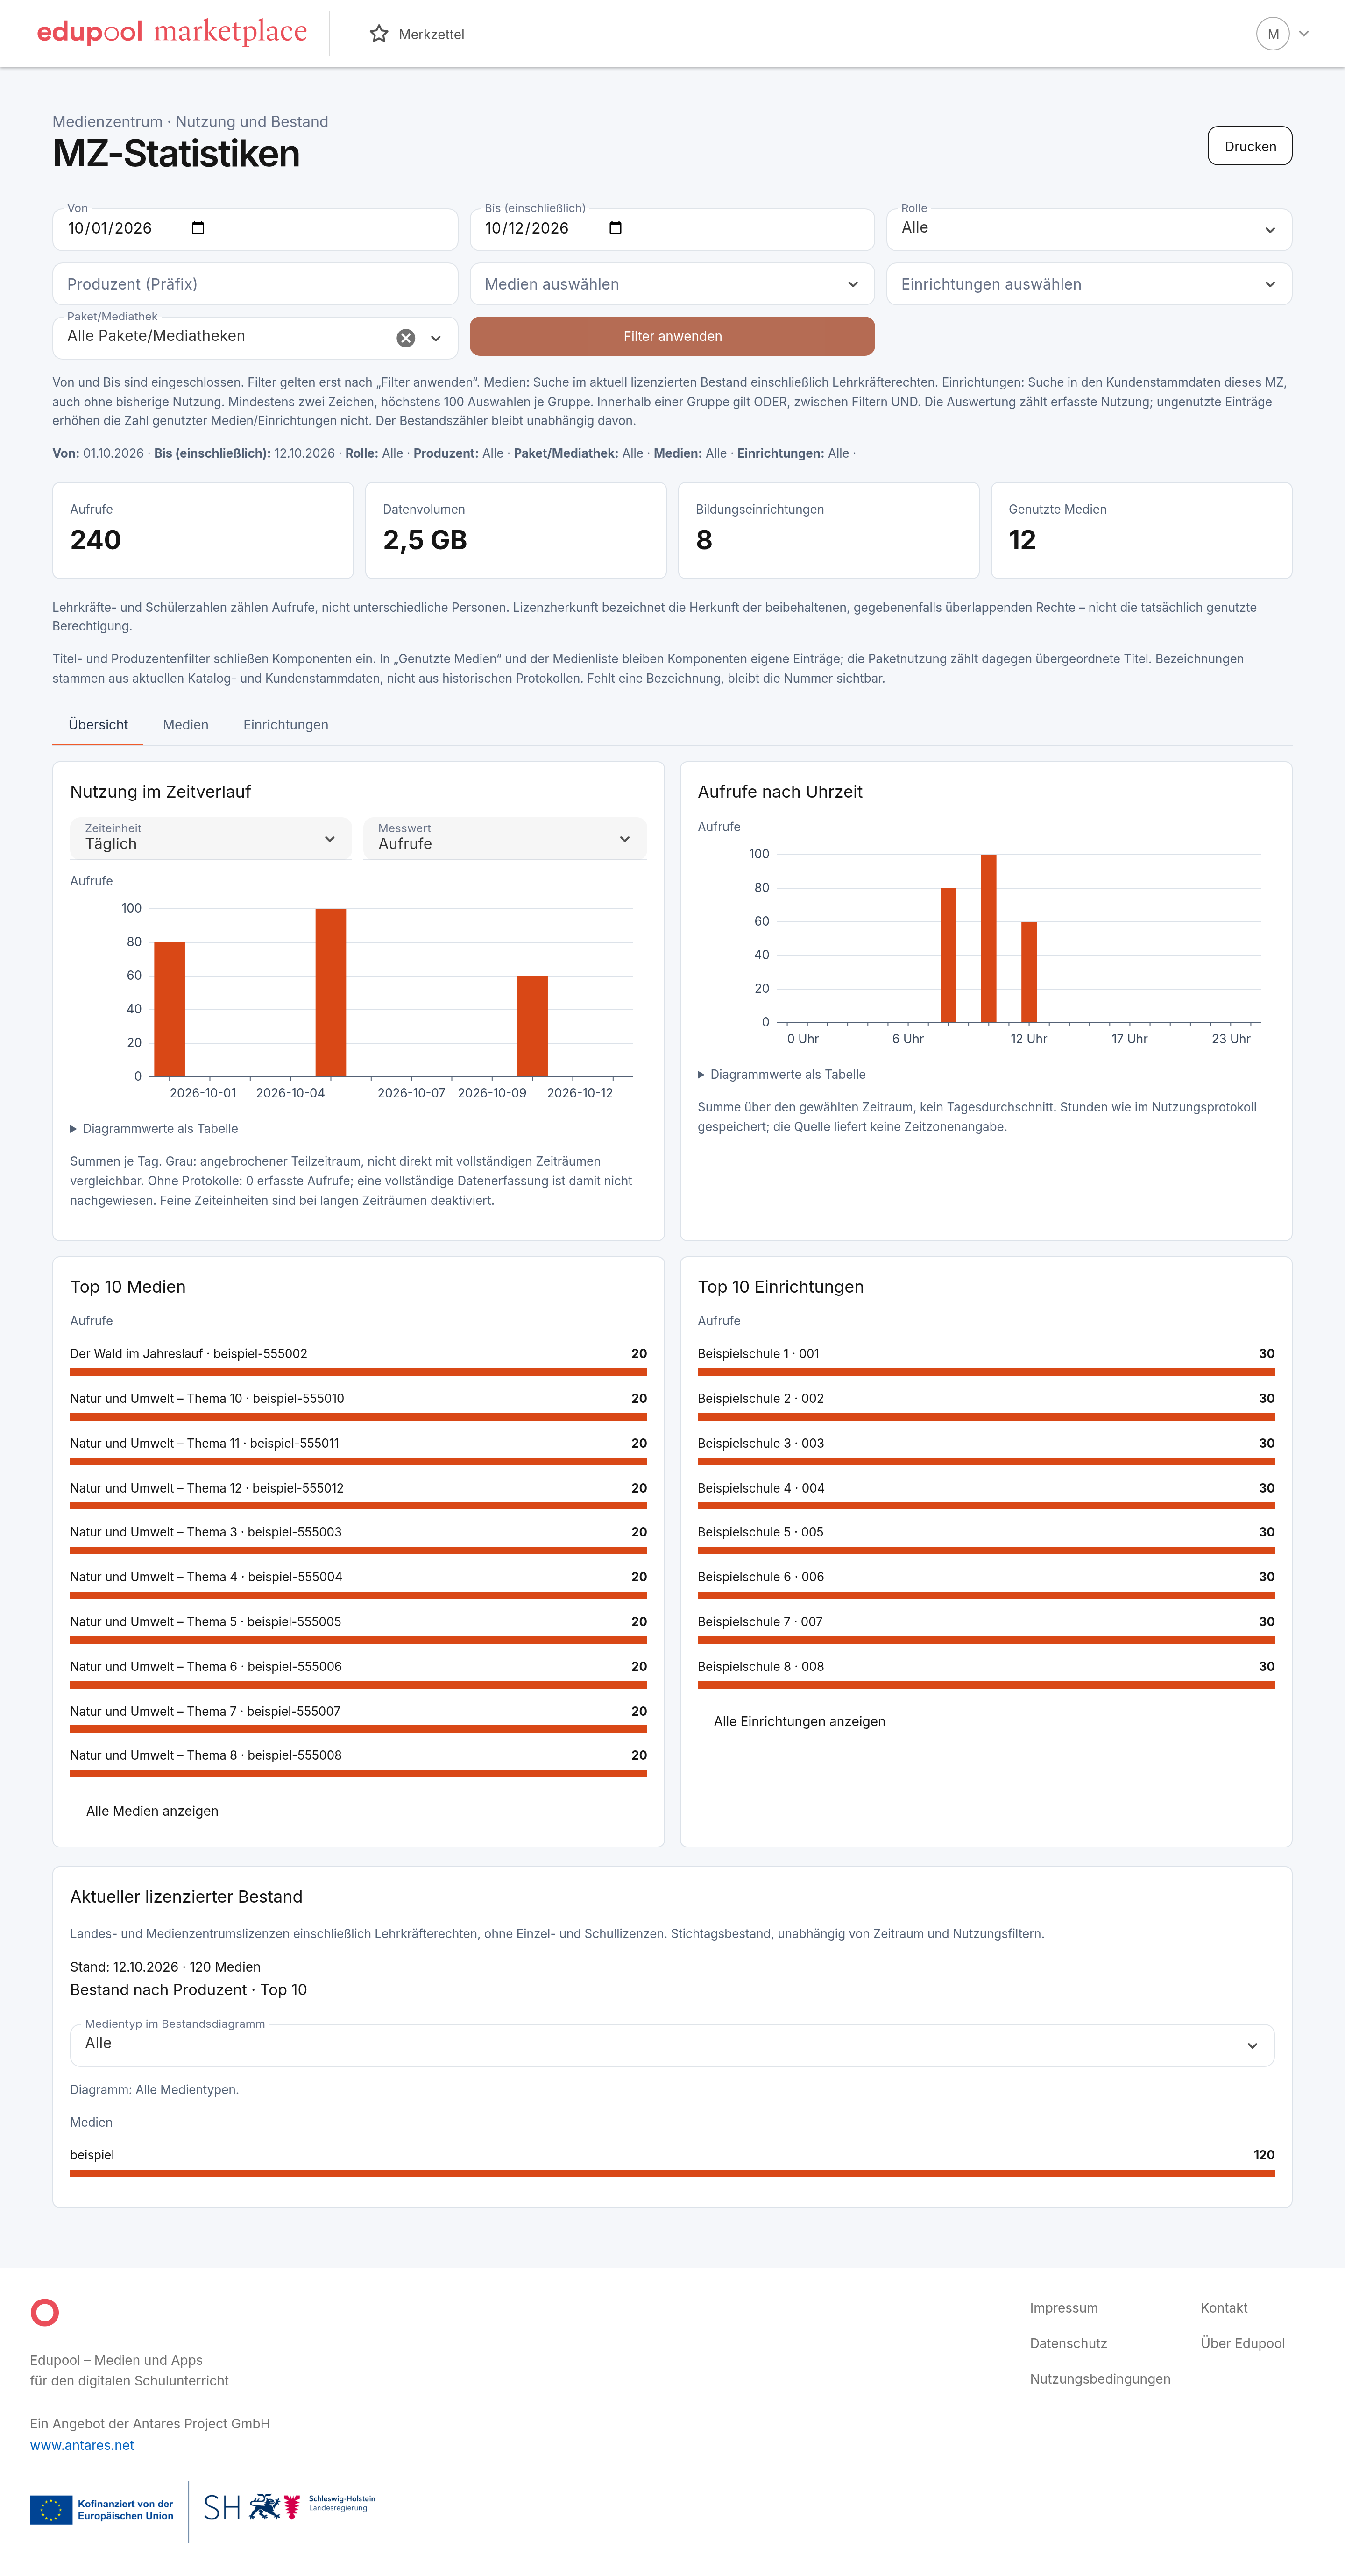Click the 2026-10-04 bar in daily chart

click(x=331, y=992)
